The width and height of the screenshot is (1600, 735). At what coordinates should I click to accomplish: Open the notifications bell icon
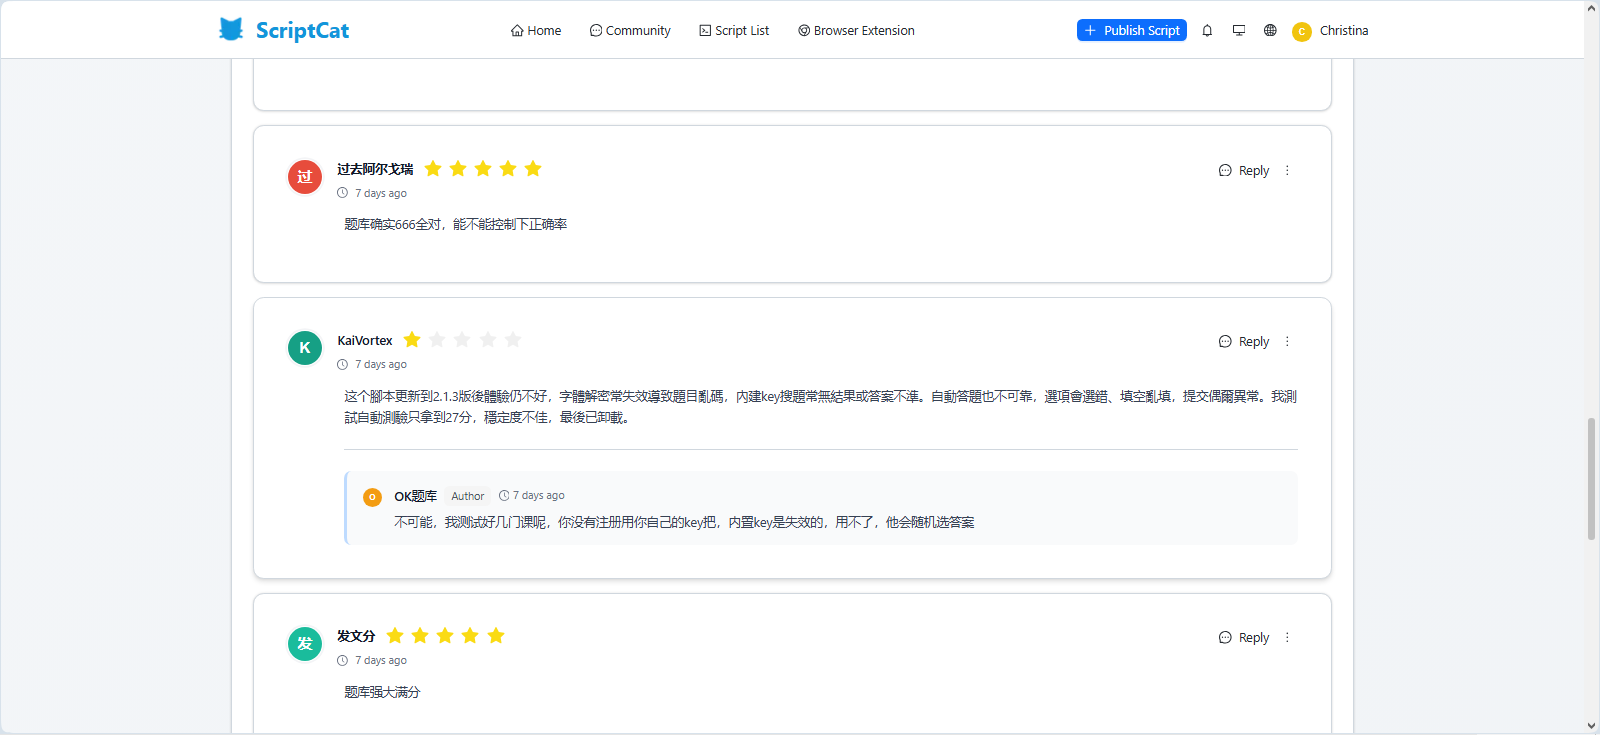(x=1207, y=30)
